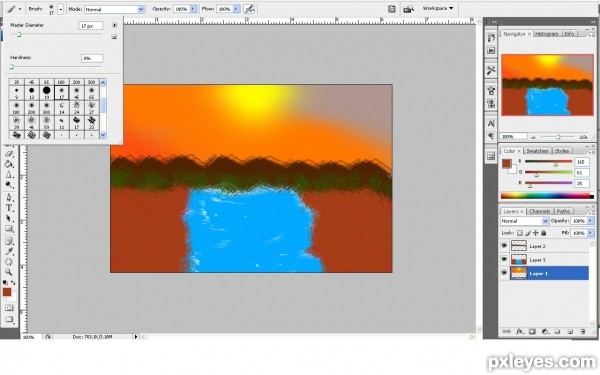The width and height of the screenshot is (600, 375).
Task: Toggle lock transparent pixels
Action: pyautogui.click(x=520, y=233)
